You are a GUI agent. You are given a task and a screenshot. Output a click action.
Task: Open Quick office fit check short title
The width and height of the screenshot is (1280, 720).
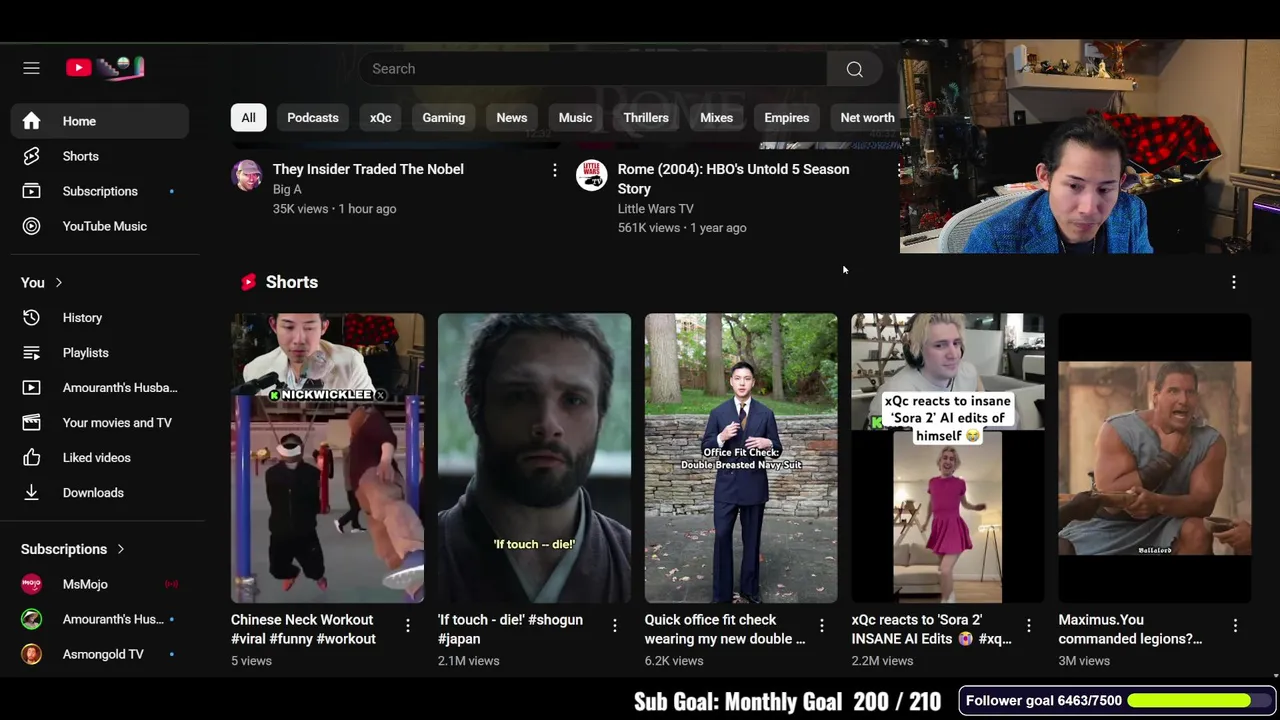tap(725, 629)
